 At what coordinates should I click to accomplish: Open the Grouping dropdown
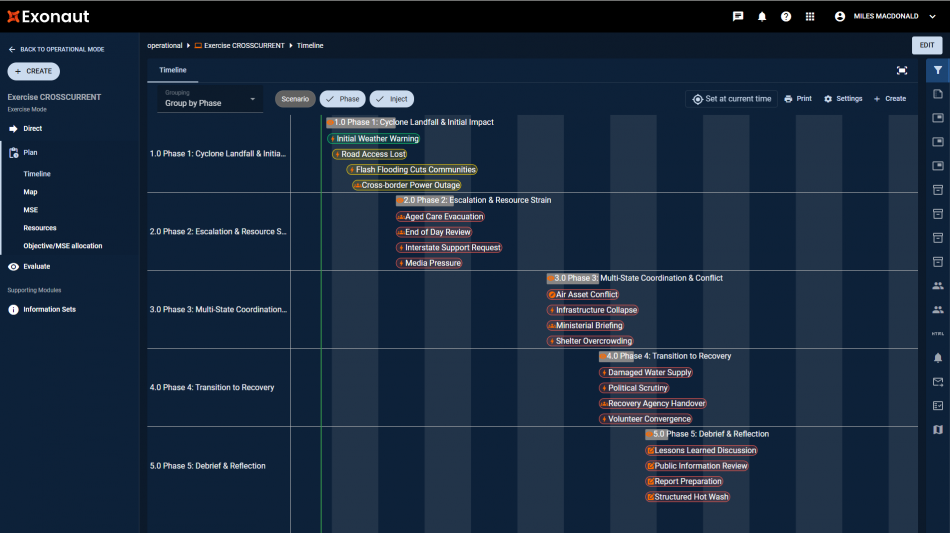[x=210, y=99]
